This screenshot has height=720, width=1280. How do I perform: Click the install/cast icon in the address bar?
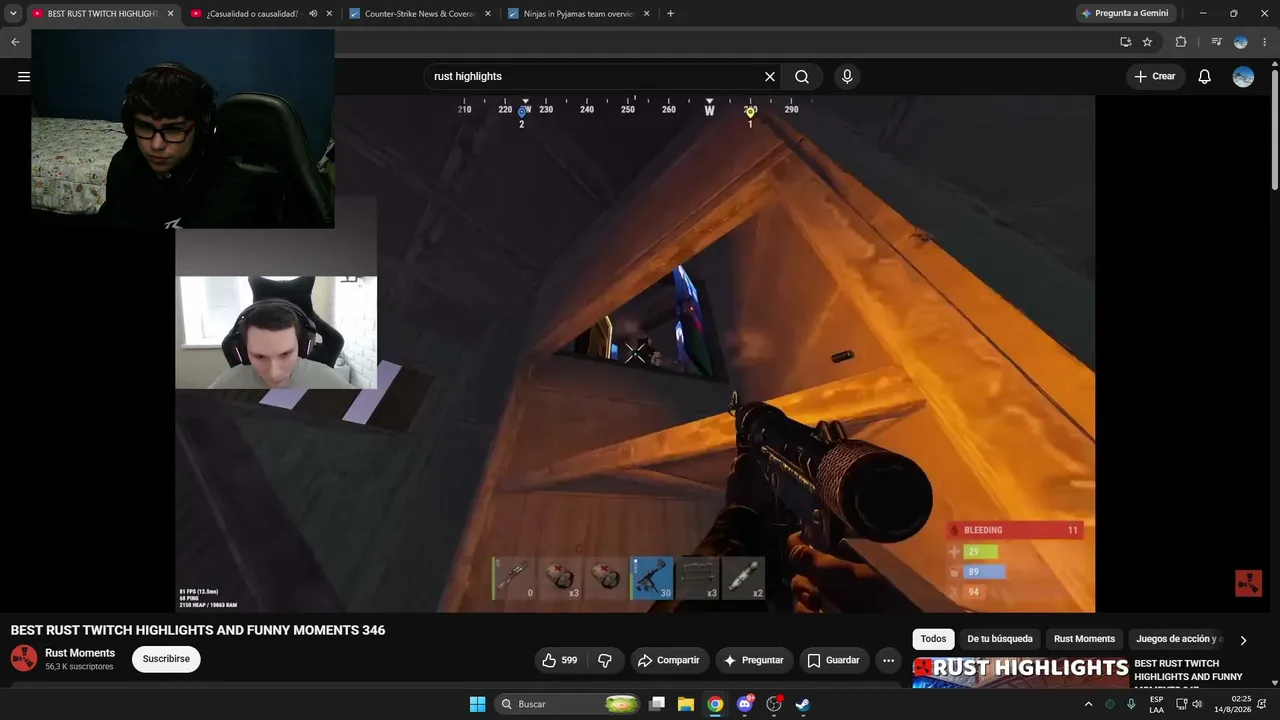1125,42
